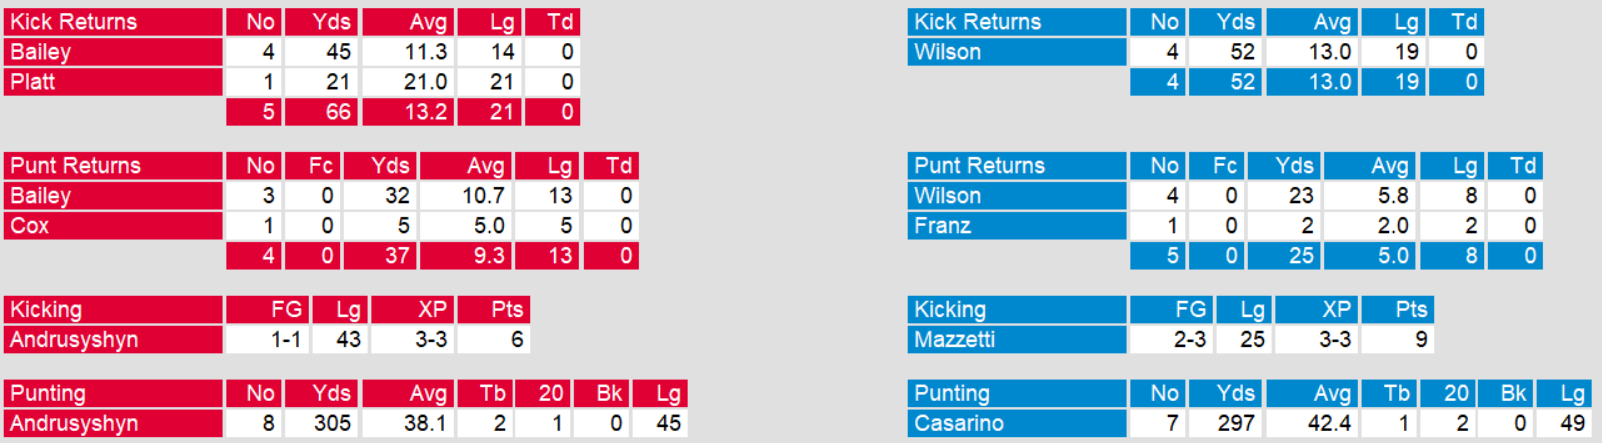Click Wilson in blue Kick Returns table

pyautogui.click(x=947, y=52)
